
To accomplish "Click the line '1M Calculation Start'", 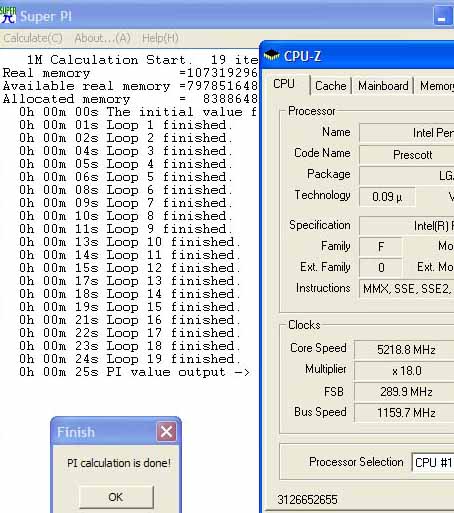I will click(142, 60).
